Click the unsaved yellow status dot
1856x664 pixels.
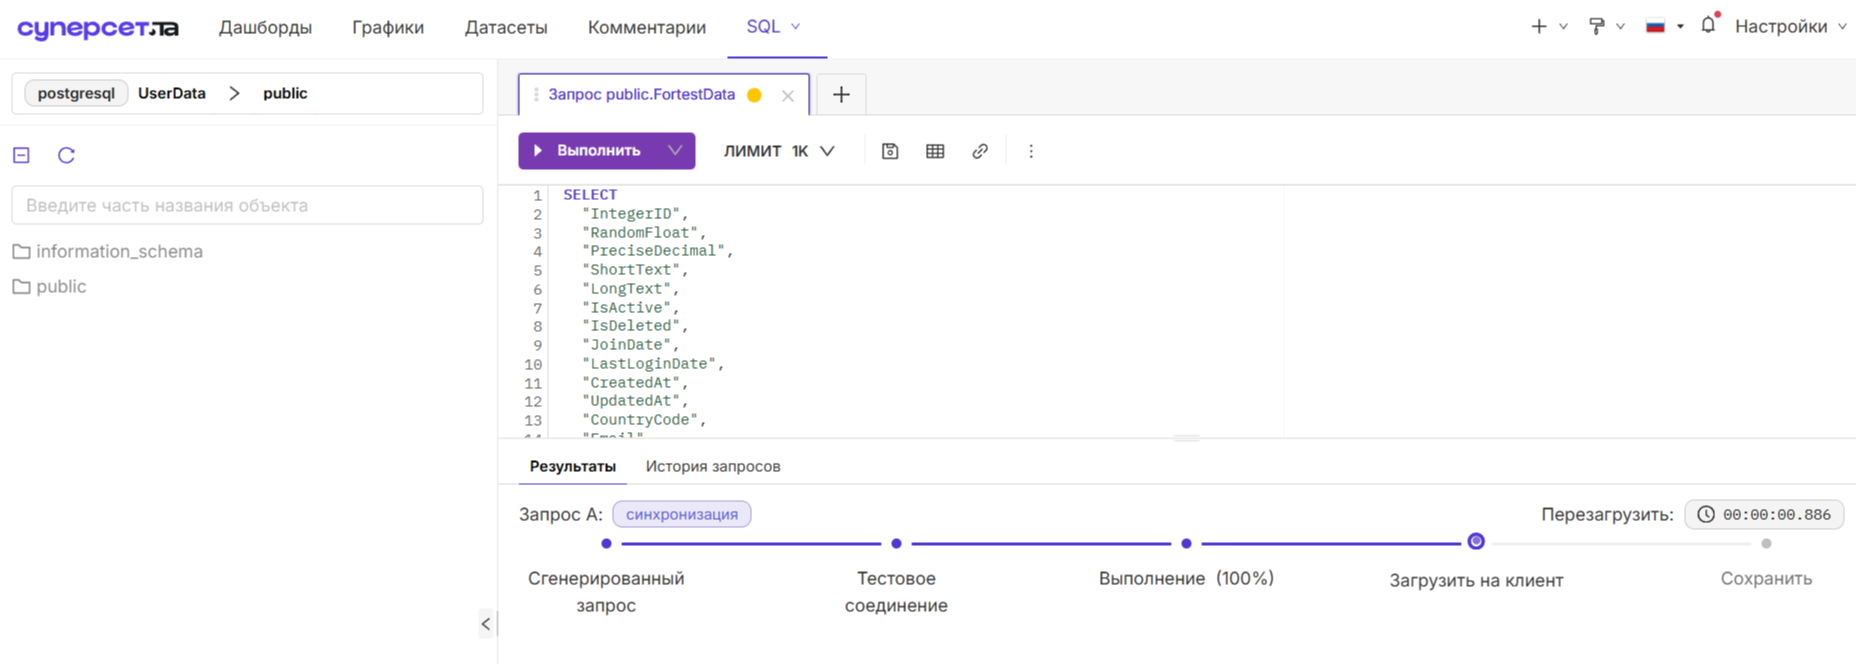[x=755, y=95]
